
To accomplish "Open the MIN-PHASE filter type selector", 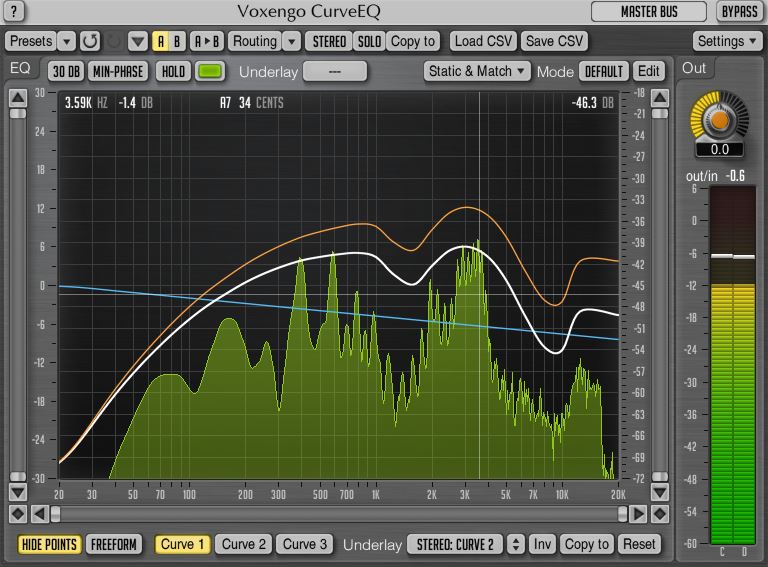I will coord(118,71).
